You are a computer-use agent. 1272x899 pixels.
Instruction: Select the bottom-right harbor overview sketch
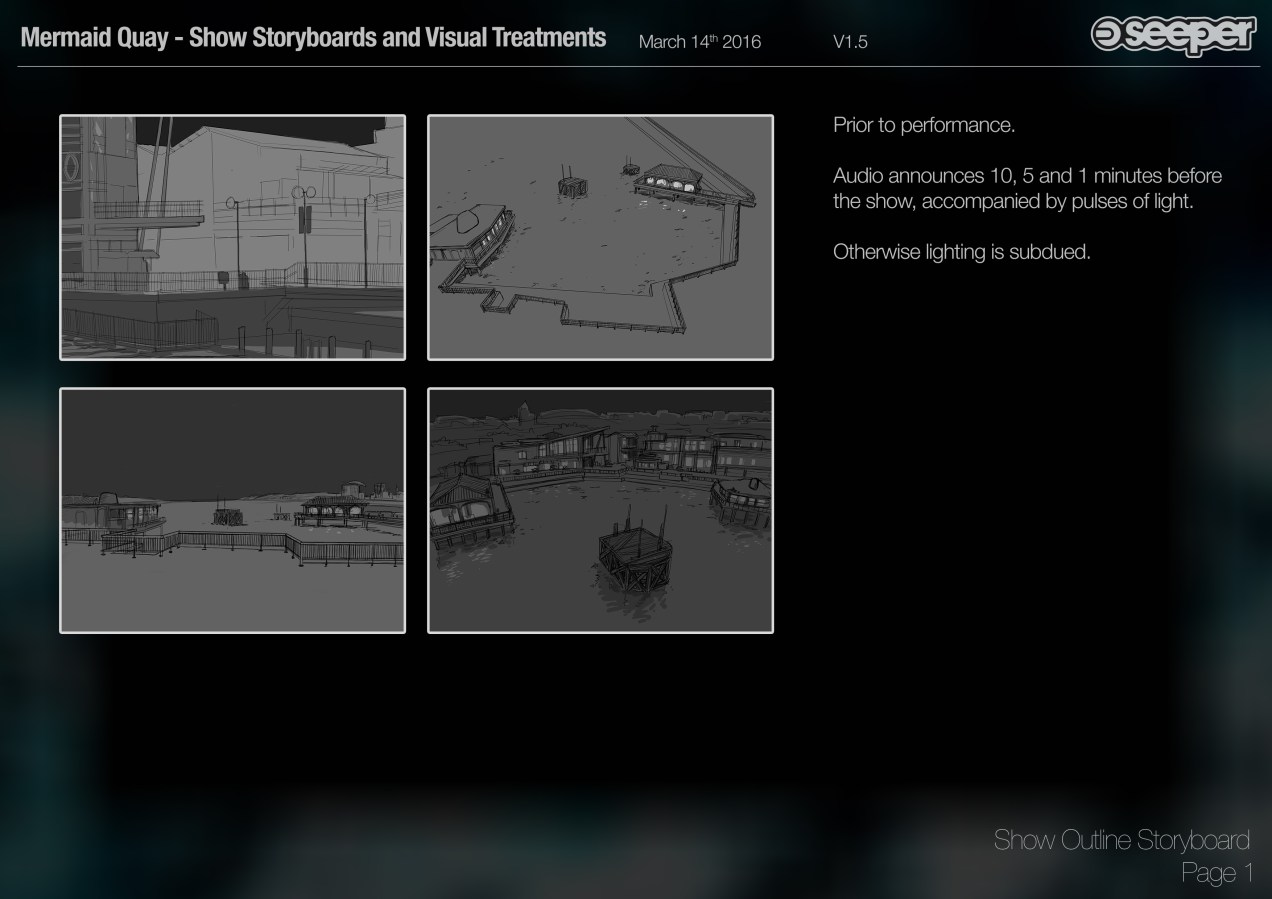(x=600, y=510)
